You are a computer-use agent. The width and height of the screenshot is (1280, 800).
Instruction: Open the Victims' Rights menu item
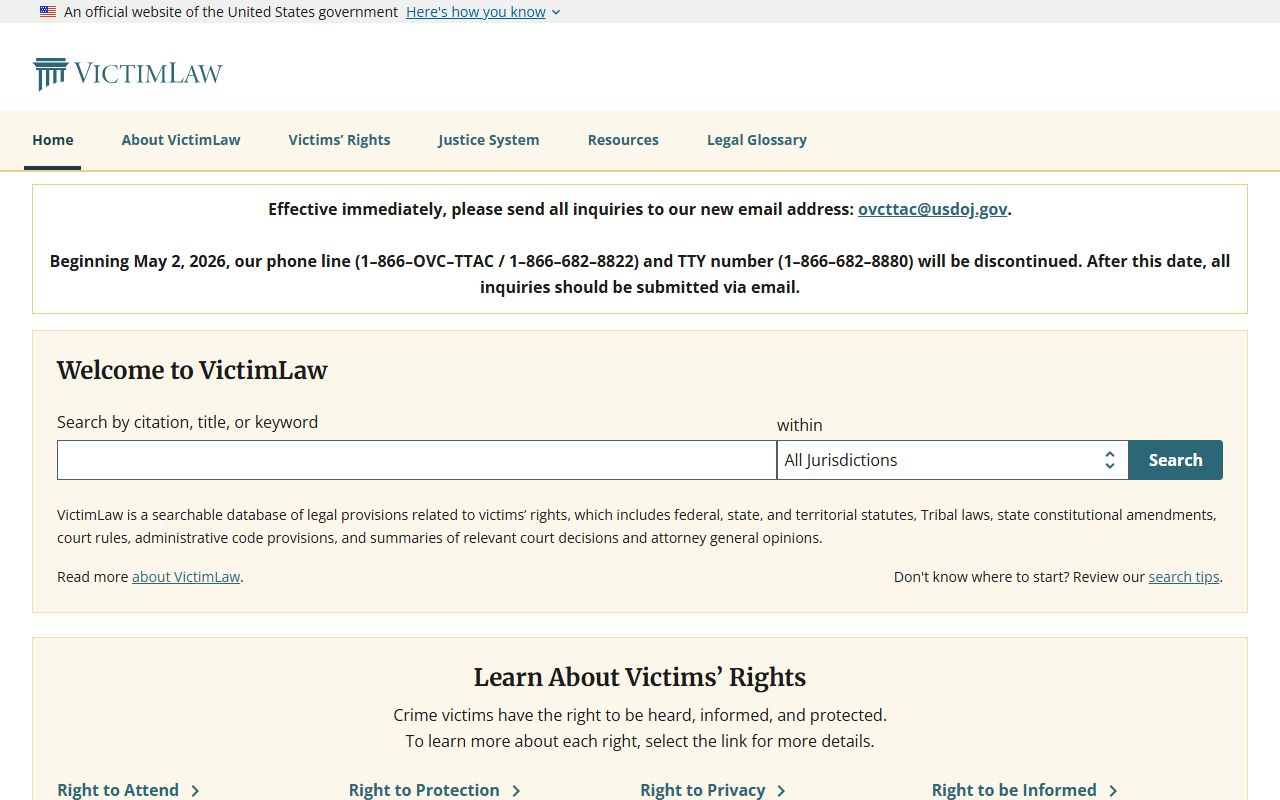click(340, 140)
